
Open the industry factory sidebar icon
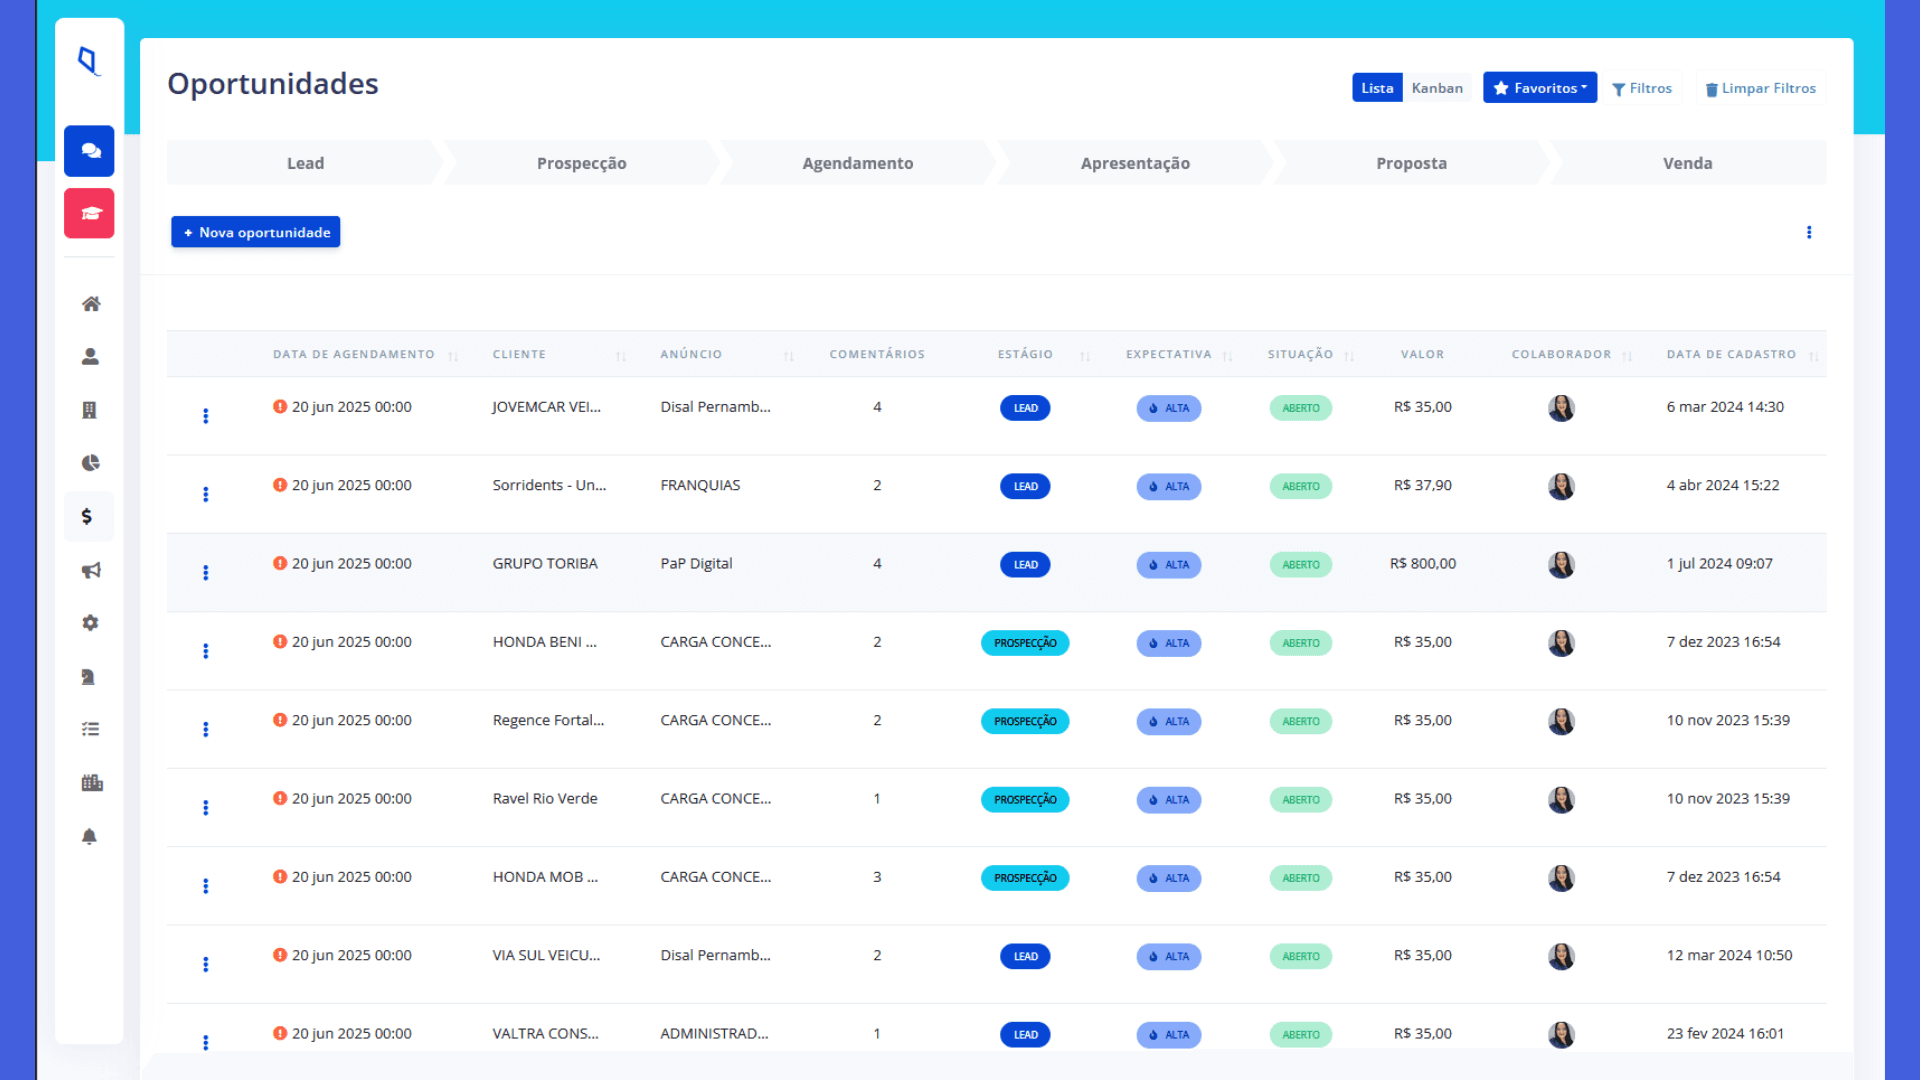tap(92, 783)
